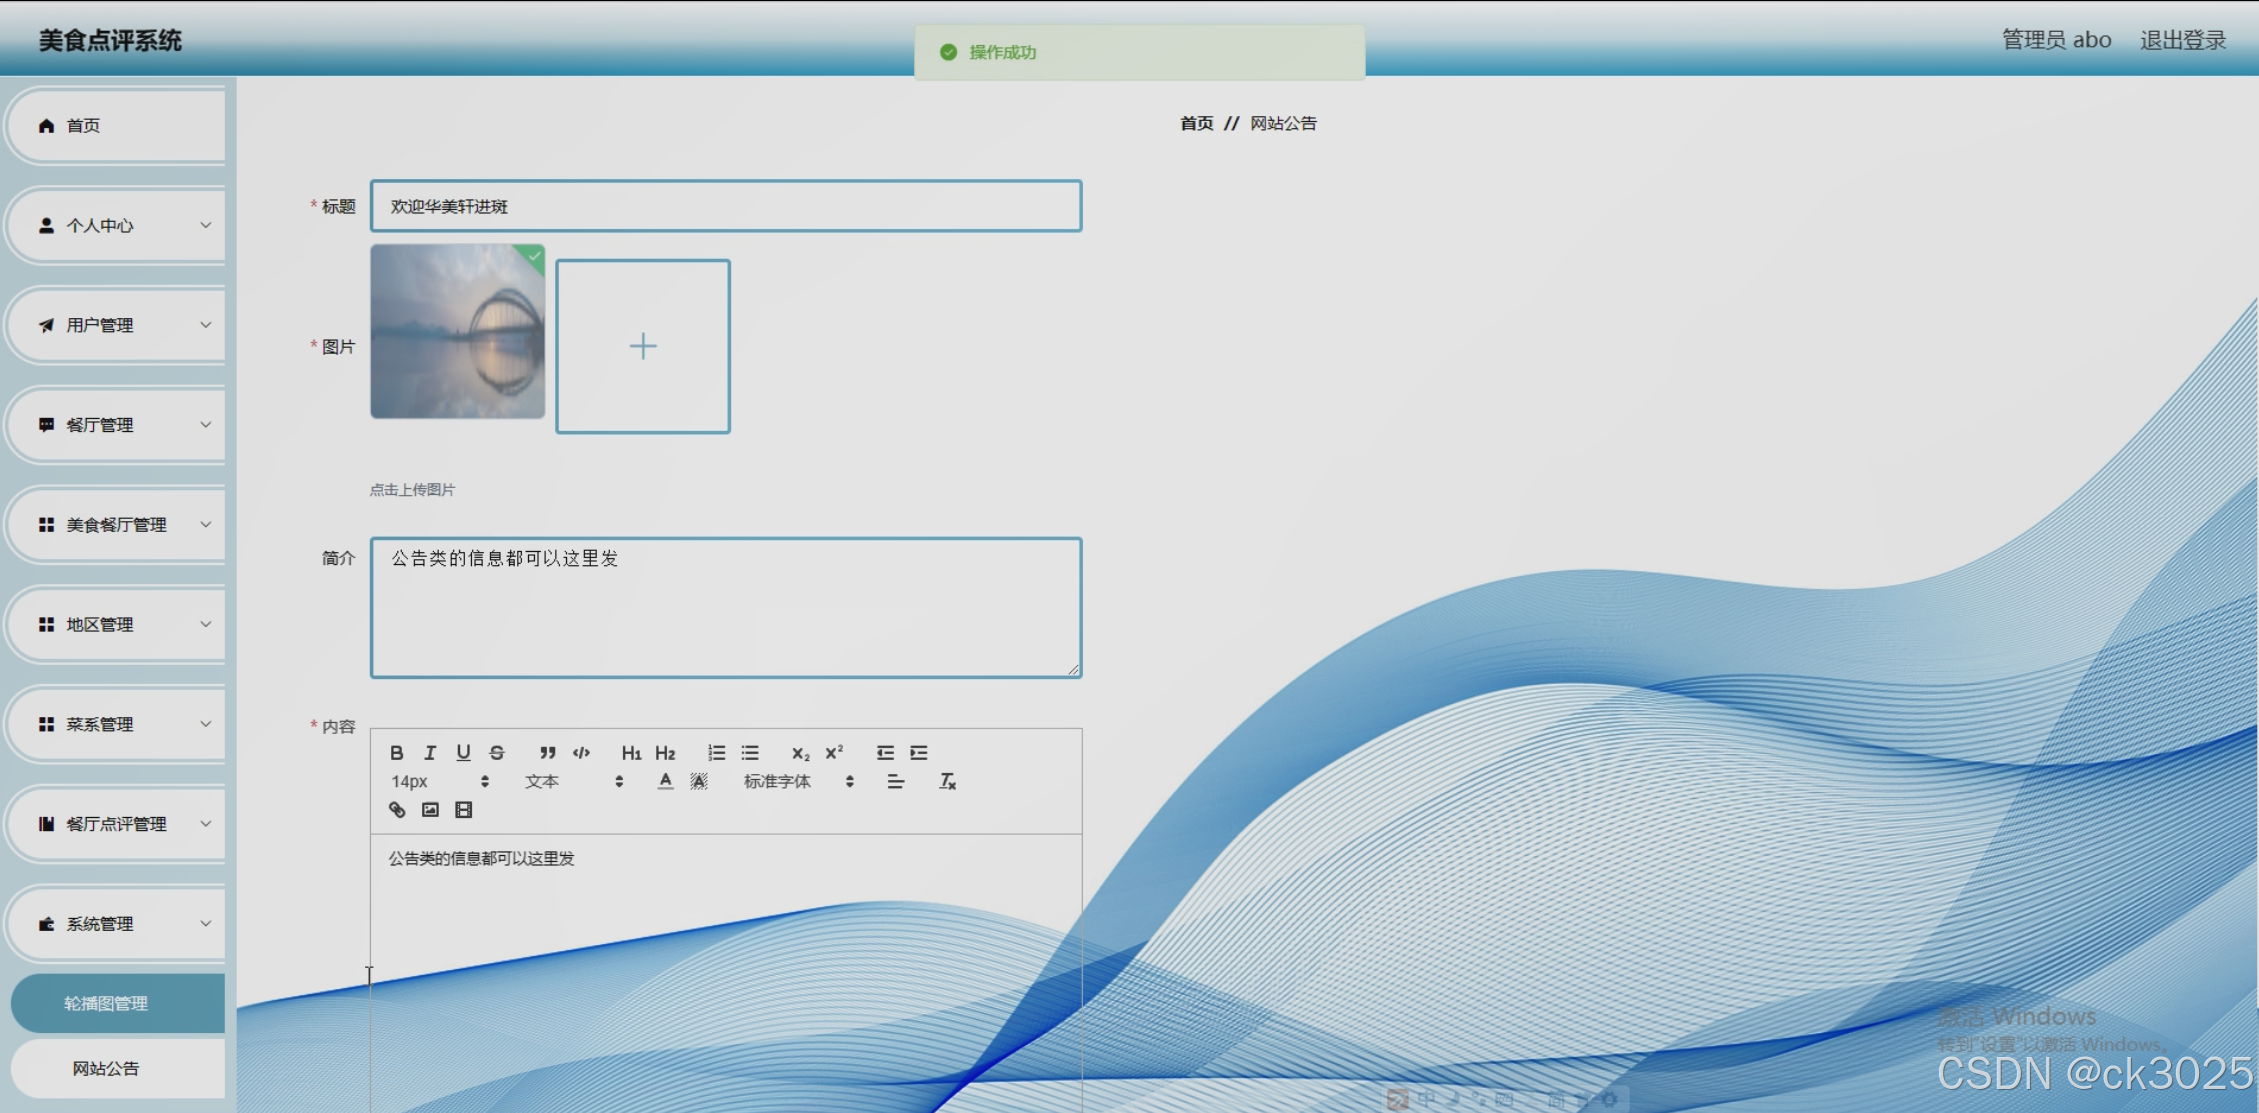
Task: Increase indent in the editor
Action: pyautogui.click(x=919, y=753)
